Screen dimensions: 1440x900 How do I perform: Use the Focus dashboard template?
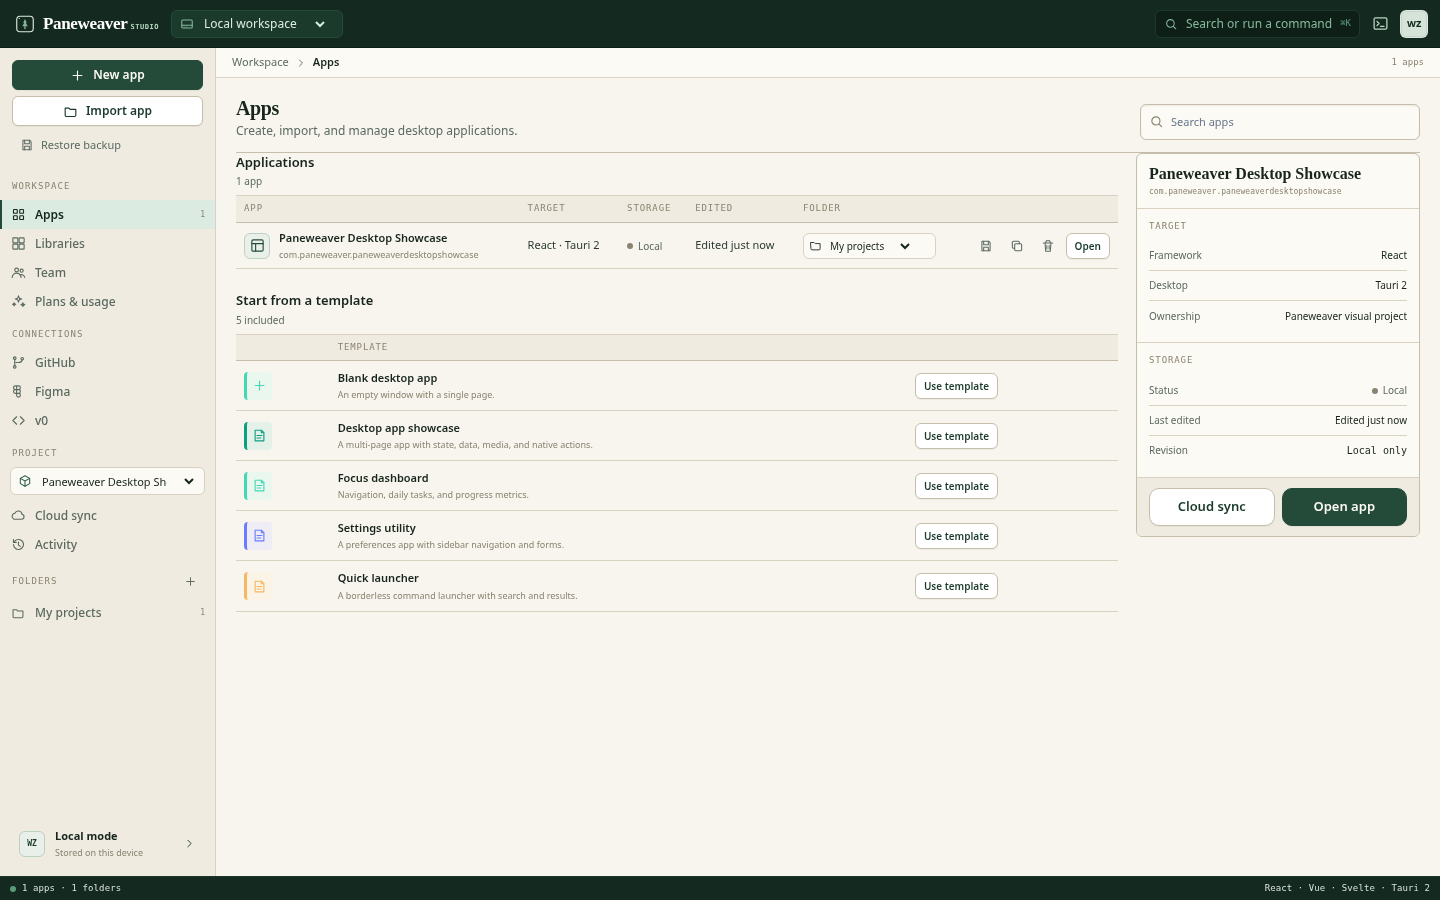(956, 486)
